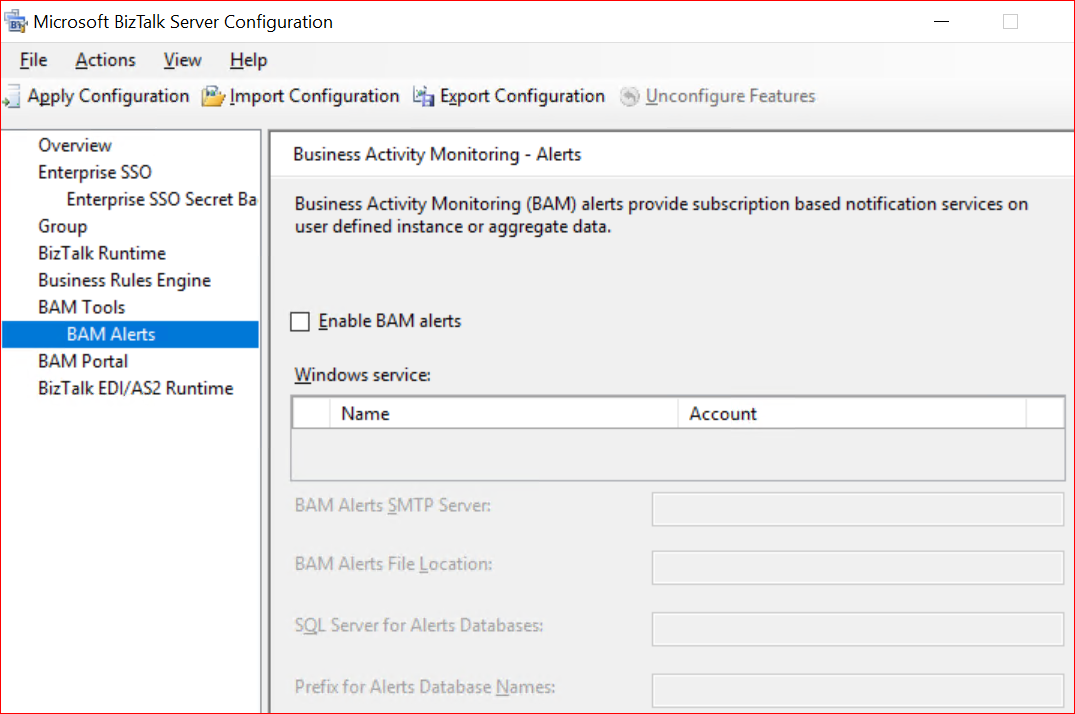Click the BAM Alerts SMTP Server field
Viewport: 1075px width, 714px height.
coord(857,509)
